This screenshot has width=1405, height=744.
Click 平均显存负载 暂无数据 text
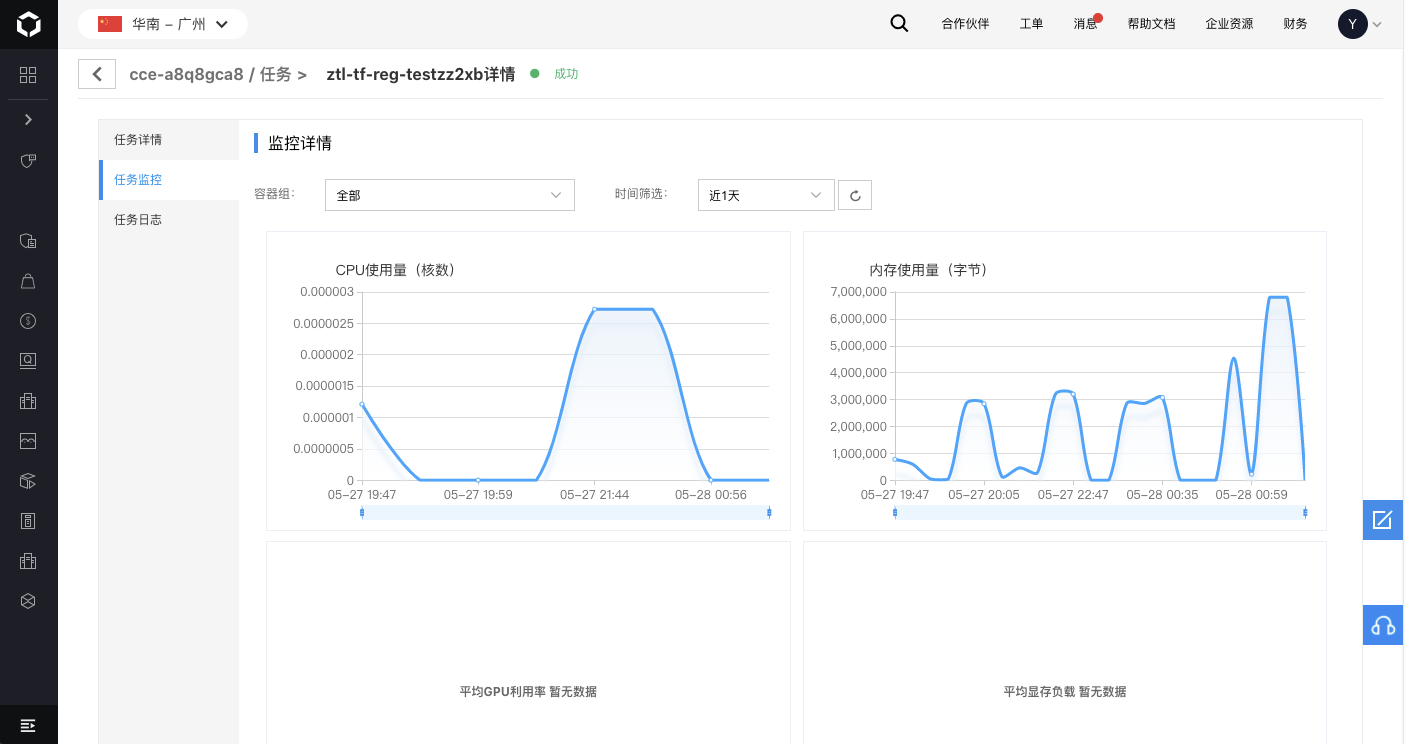(x=1065, y=691)
